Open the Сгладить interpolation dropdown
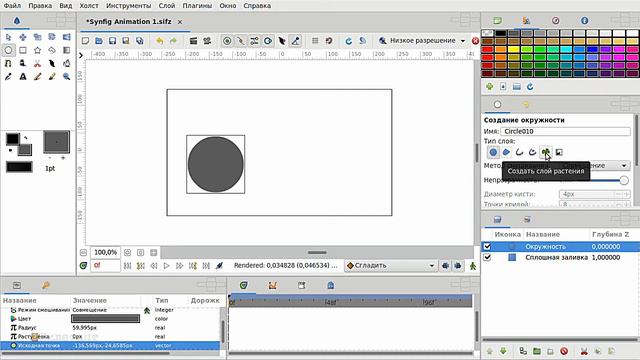640x360 pixels. (x=391, y=266)
